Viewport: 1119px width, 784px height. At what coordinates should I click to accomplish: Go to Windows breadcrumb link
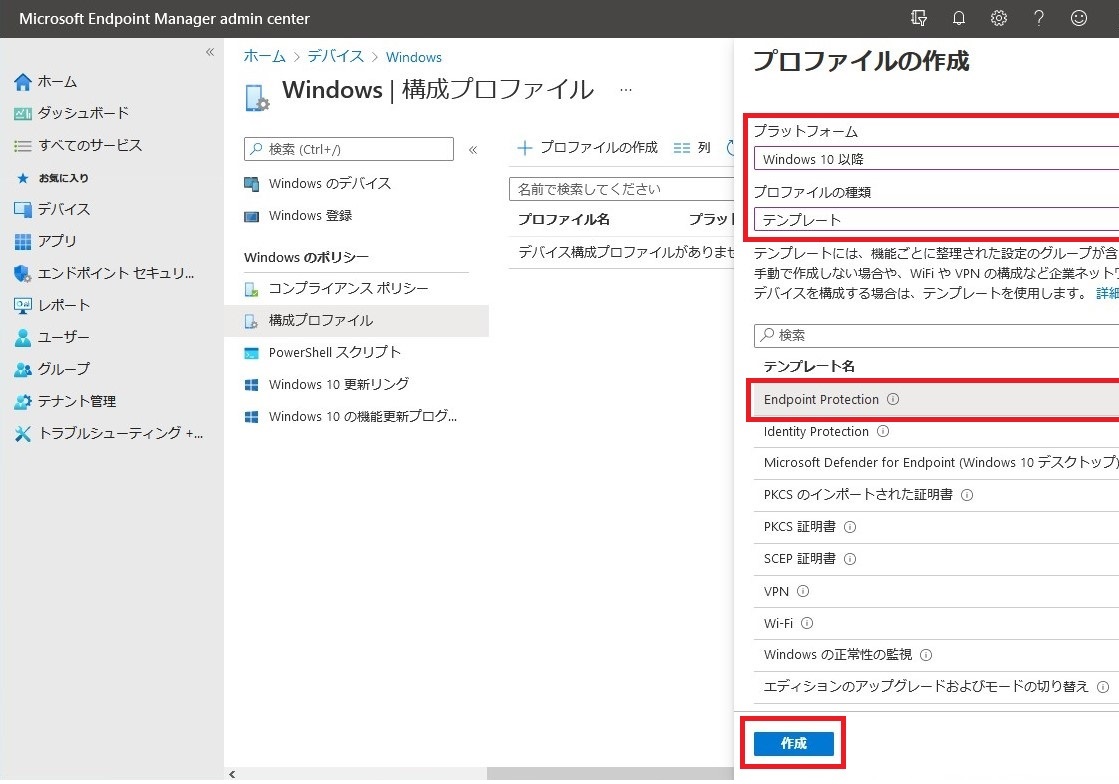pos(414,57)
